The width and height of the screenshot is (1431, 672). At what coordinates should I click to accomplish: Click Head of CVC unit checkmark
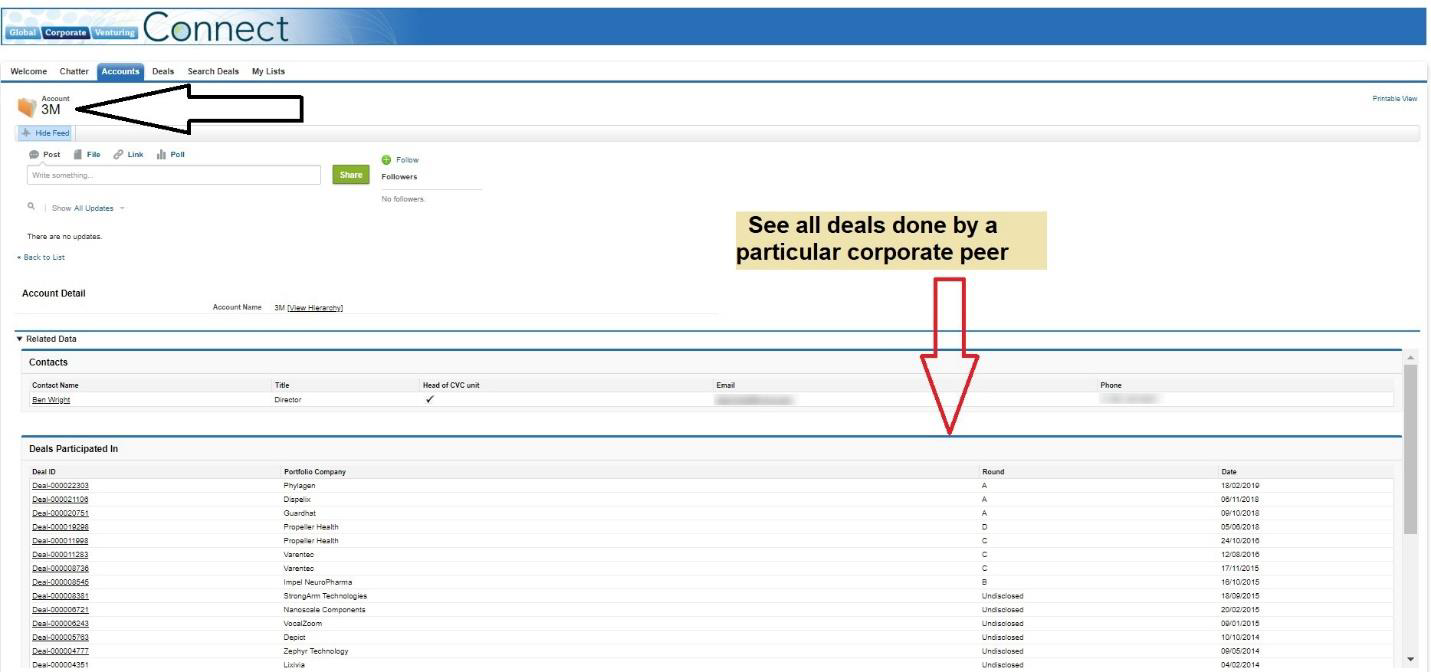[x=430, y=400]
